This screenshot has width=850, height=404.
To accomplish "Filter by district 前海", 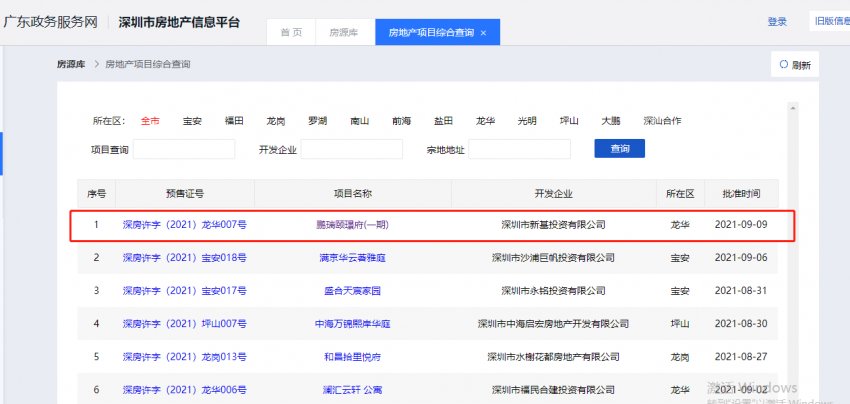I will [402, 121].
